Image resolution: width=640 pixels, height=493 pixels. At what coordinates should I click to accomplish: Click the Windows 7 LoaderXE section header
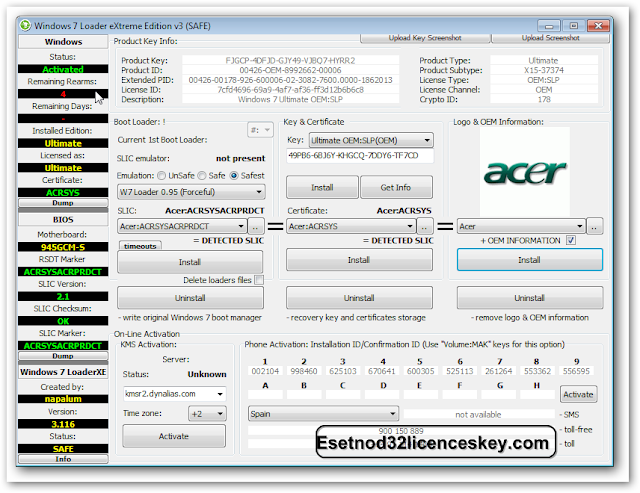click(63, 372)
